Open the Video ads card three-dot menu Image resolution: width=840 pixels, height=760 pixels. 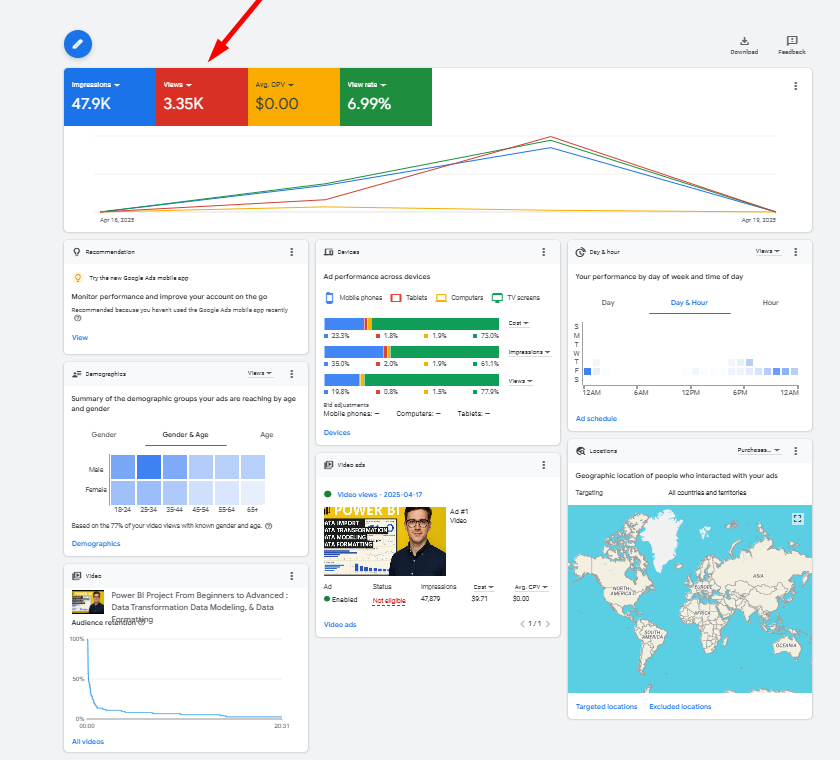[544, 465]
